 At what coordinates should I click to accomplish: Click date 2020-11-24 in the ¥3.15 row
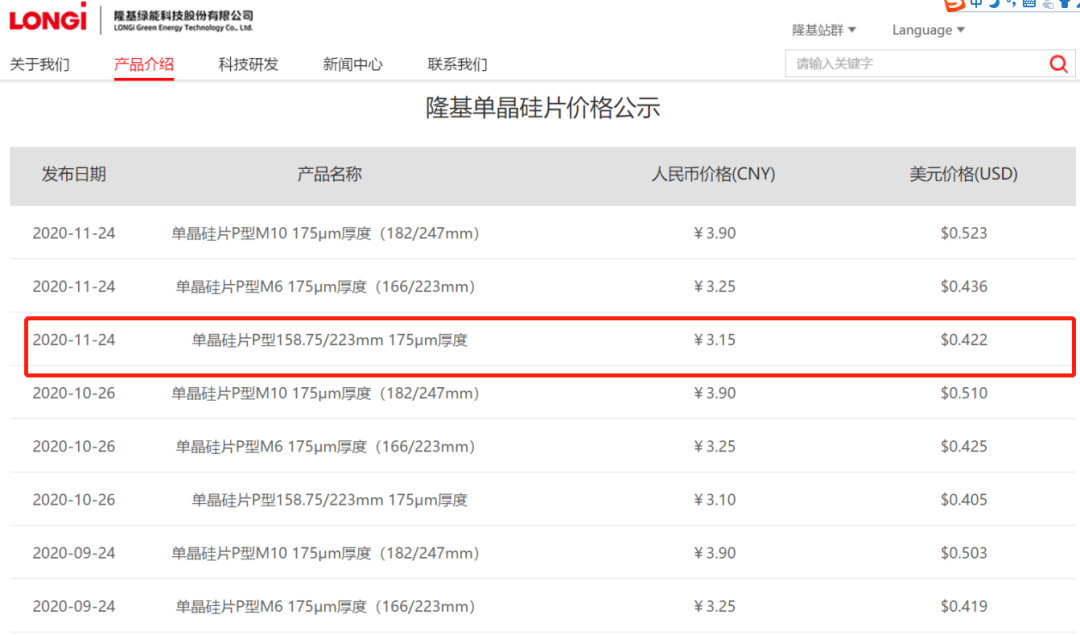[x=74, y=340]
